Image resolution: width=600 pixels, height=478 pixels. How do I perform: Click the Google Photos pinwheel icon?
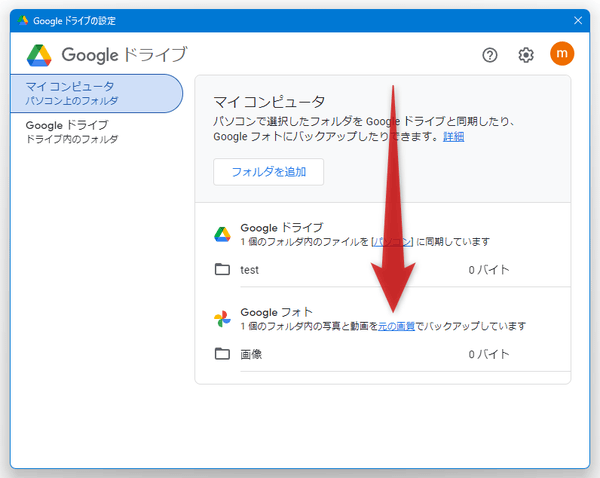[222, 319]
